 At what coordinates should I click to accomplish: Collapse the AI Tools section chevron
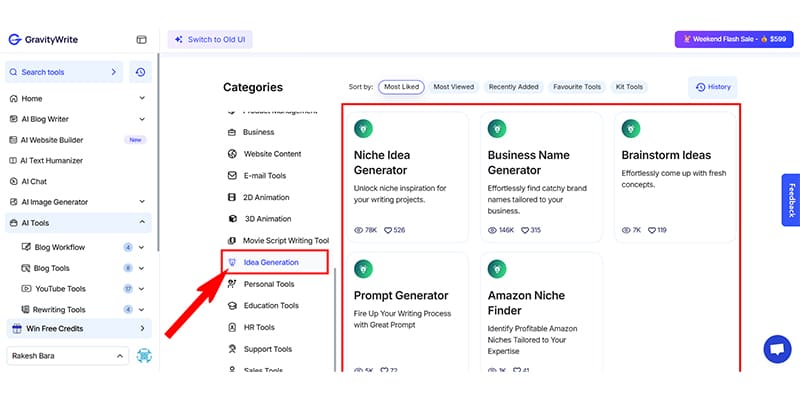click(x=142, y=222)
